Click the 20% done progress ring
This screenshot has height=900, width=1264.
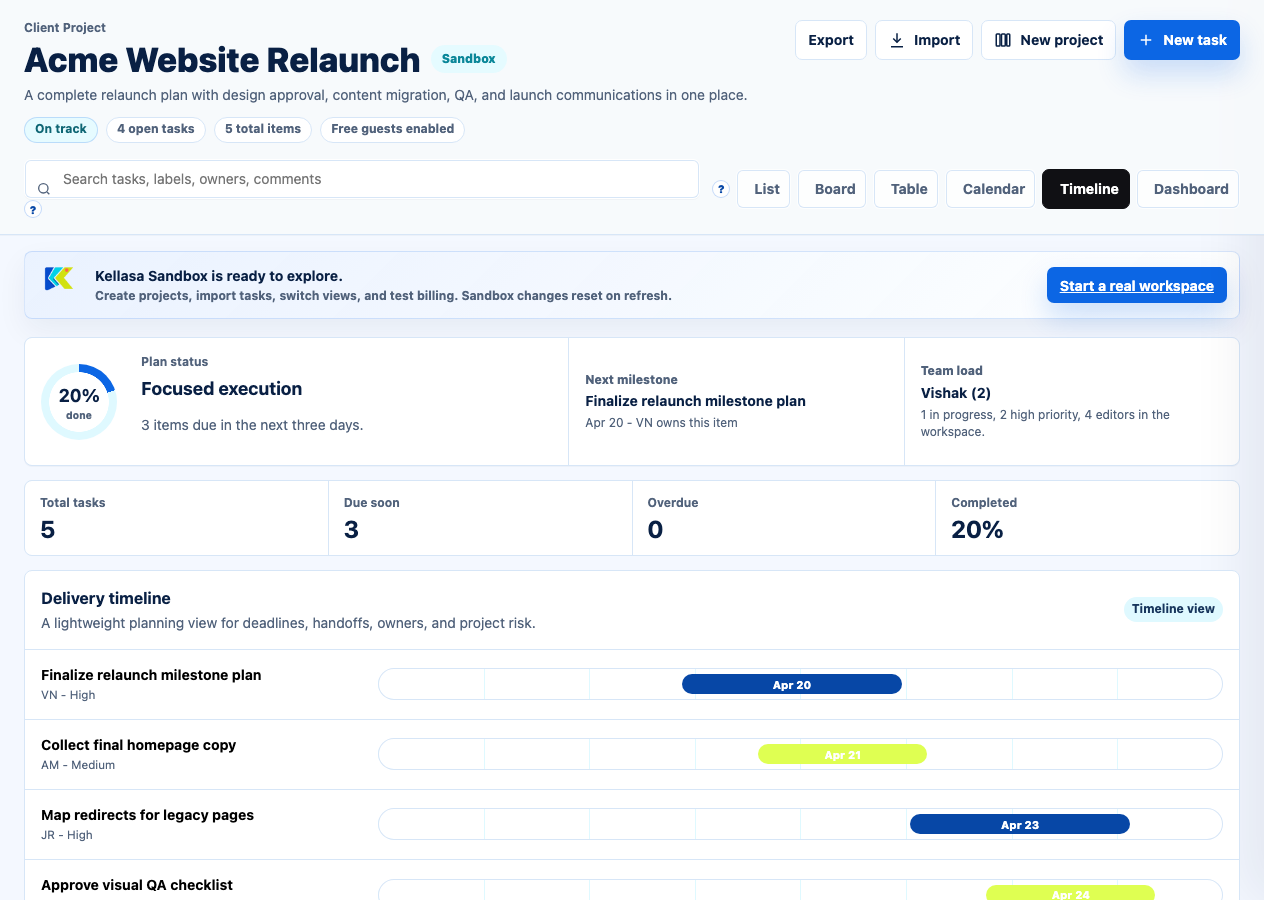(x=79, y=402)
